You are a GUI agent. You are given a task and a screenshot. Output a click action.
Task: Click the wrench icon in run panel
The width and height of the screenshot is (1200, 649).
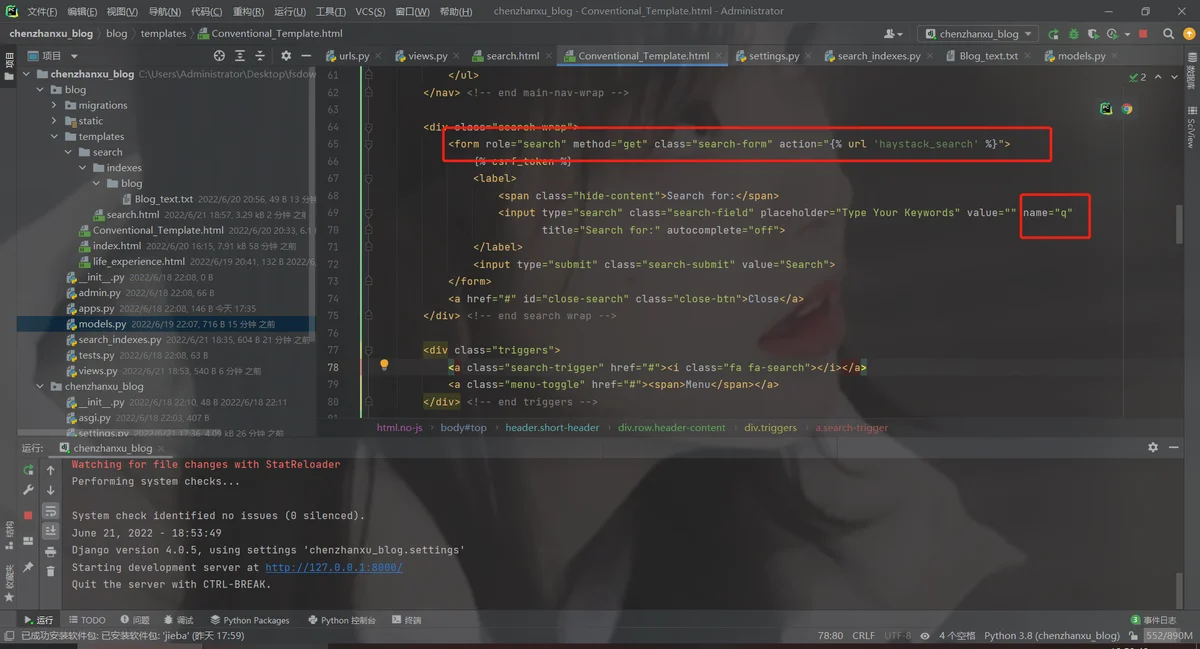(29, 490)
